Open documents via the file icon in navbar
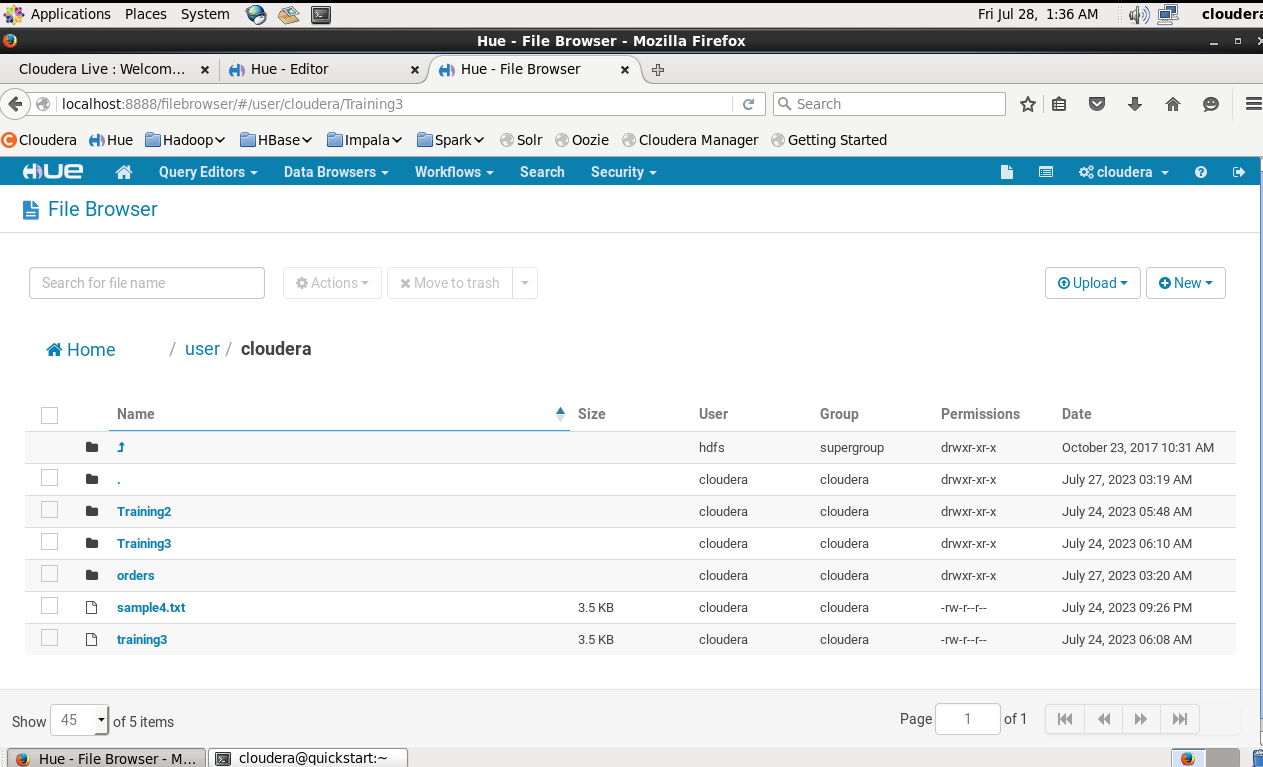The image size is (1263, 767). point(1007,172)
